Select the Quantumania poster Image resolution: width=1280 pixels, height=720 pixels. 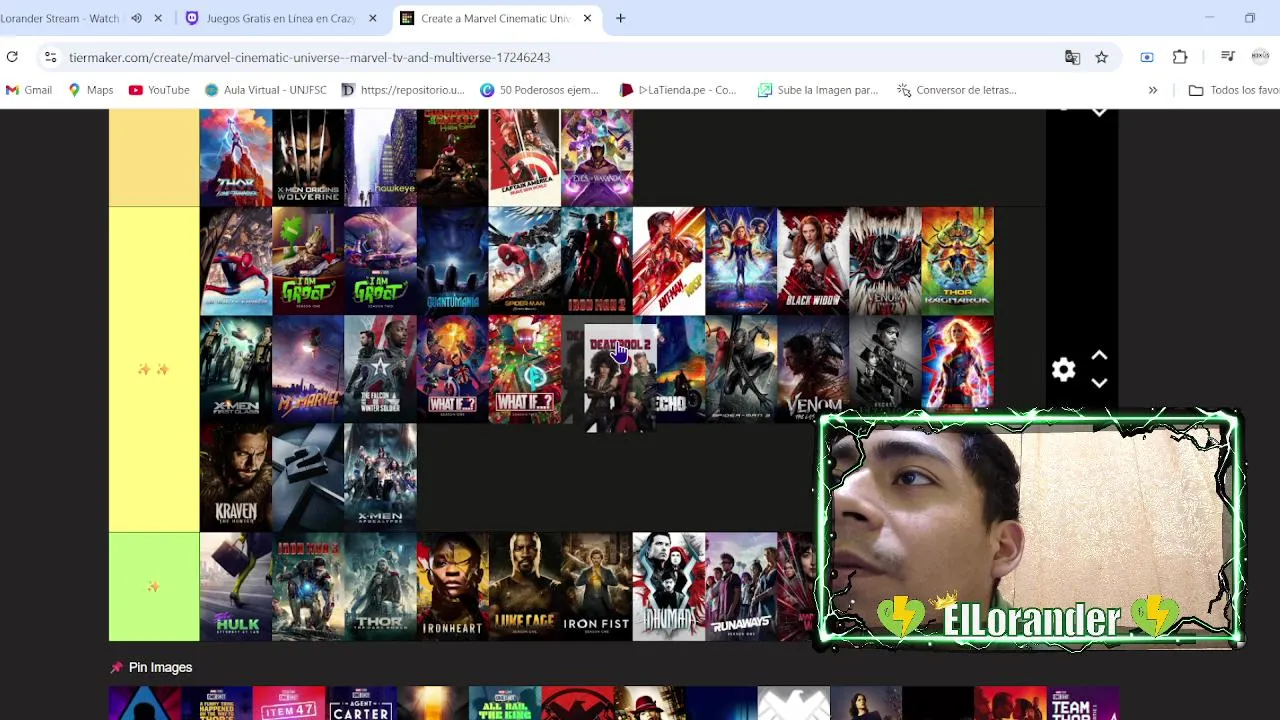(452, 261)
